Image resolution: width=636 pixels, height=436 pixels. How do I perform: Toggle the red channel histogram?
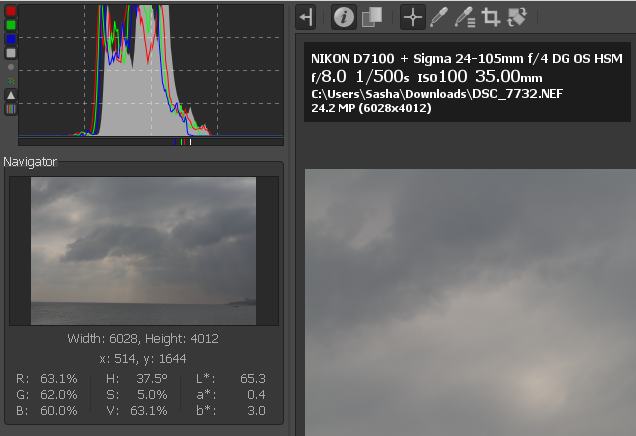click(x=11, y=11)
